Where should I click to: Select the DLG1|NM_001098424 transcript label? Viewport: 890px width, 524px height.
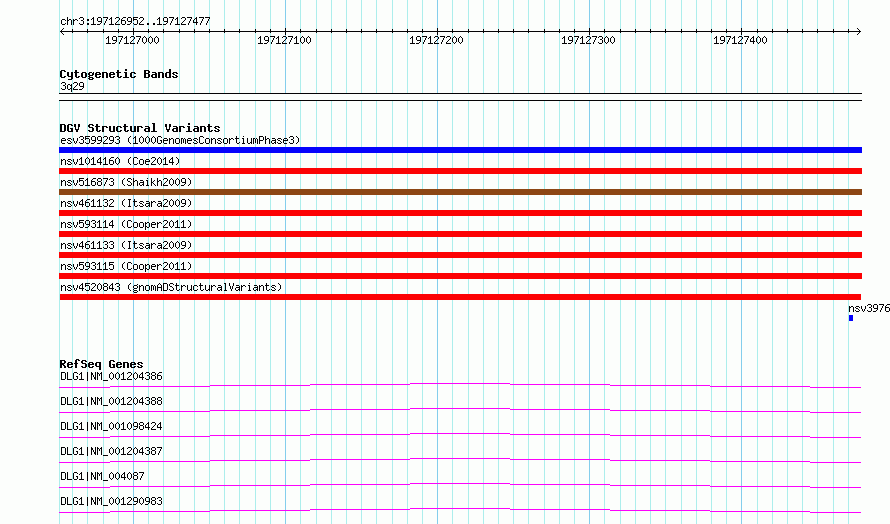[x=111, y=426]
